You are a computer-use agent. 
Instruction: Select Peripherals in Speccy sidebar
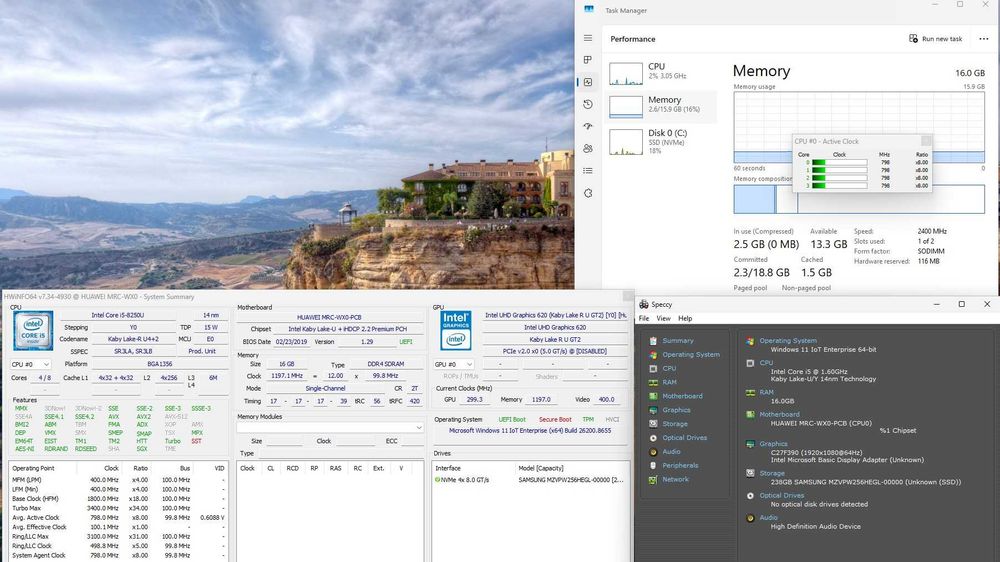click(x=680, y=466)
